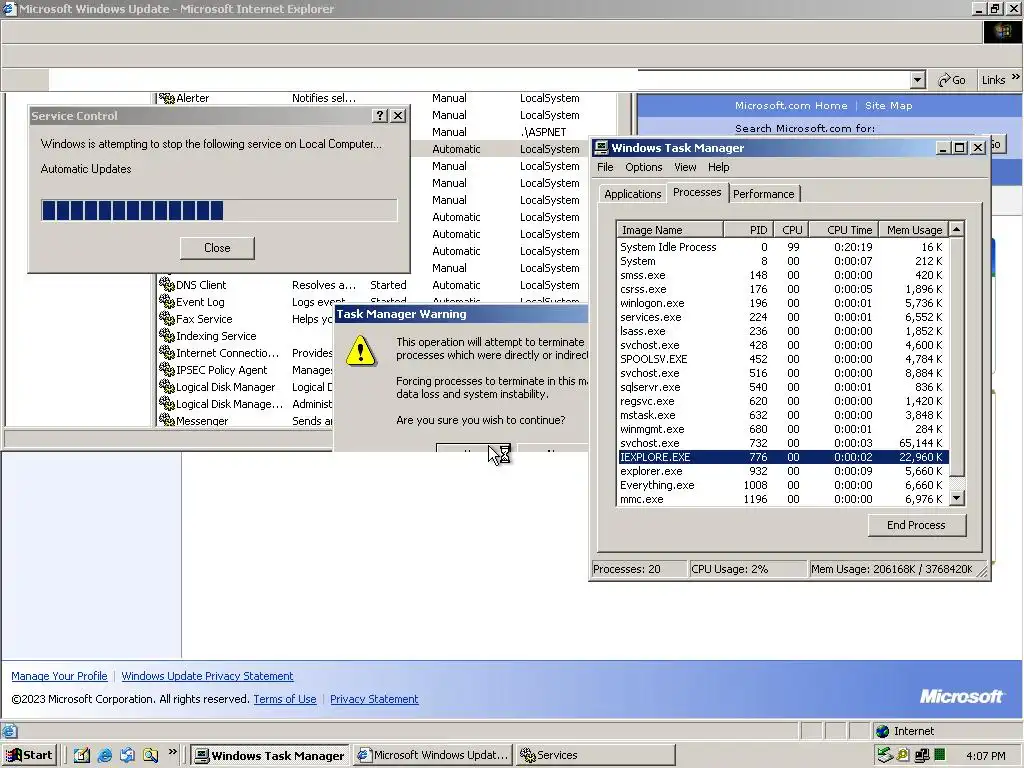Click the Automatic Updates stop progress bar

tap(219, 210)
